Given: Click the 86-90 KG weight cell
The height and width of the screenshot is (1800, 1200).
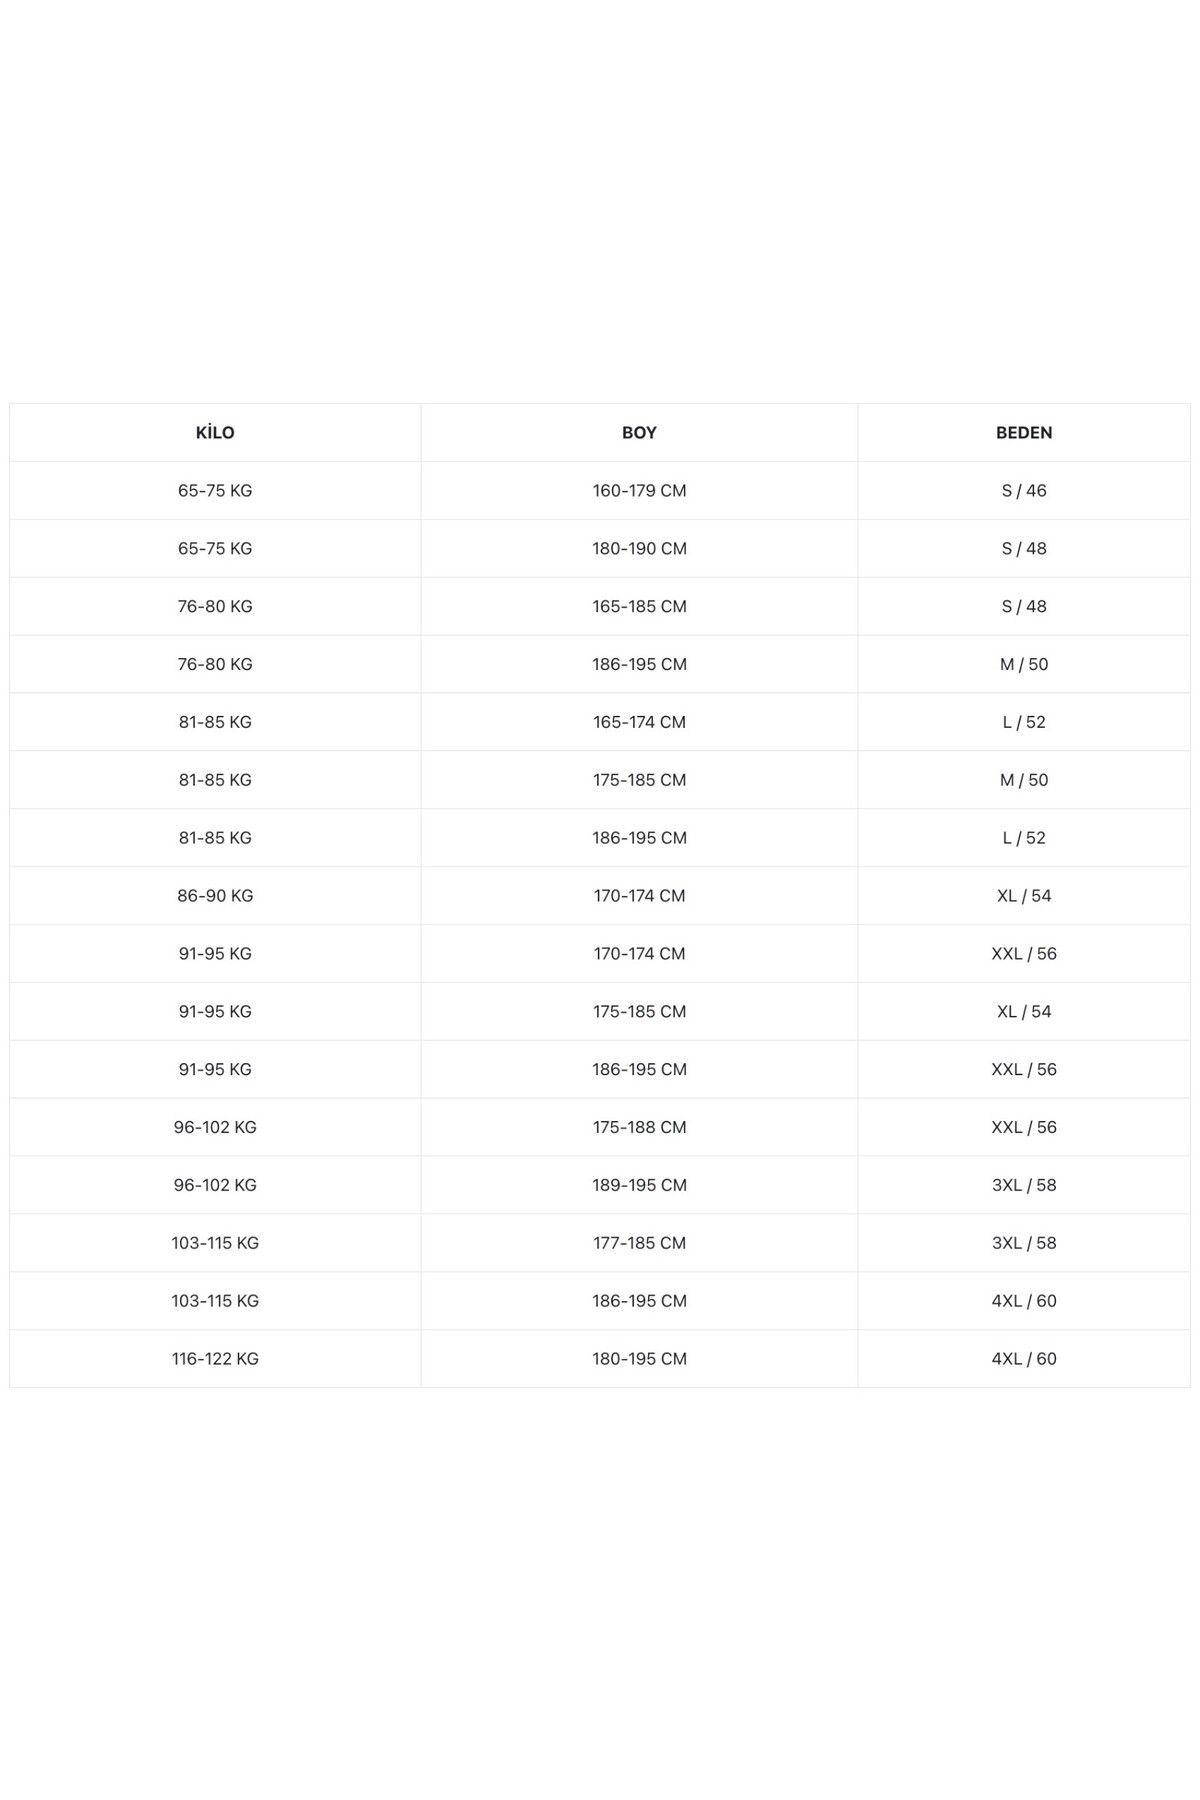Looking at the screenshot, I should pos(215,896).
